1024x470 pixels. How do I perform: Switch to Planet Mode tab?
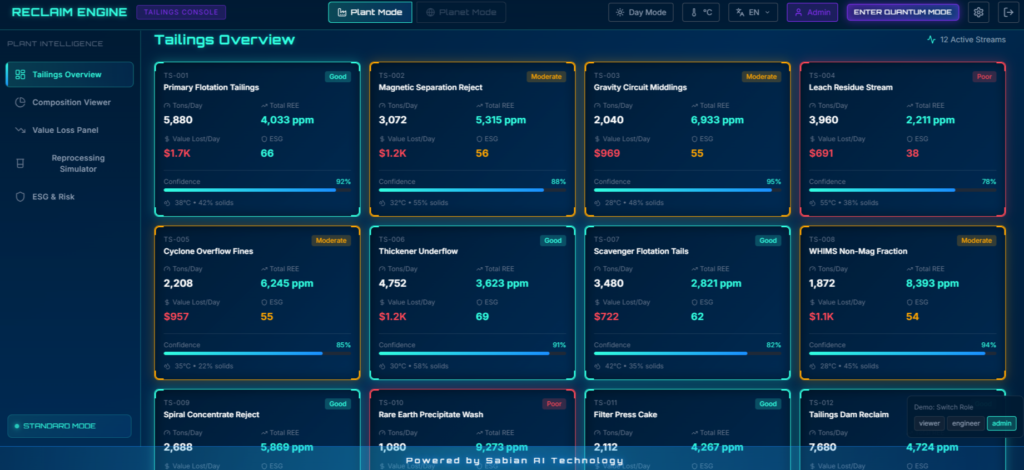tap(460, 13)
